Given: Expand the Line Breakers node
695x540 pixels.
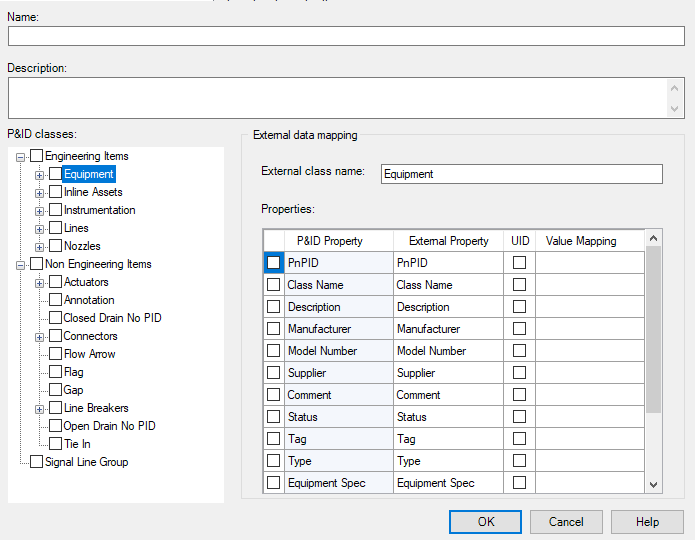Looking at the screenshot, I should [x=40, y=408].
